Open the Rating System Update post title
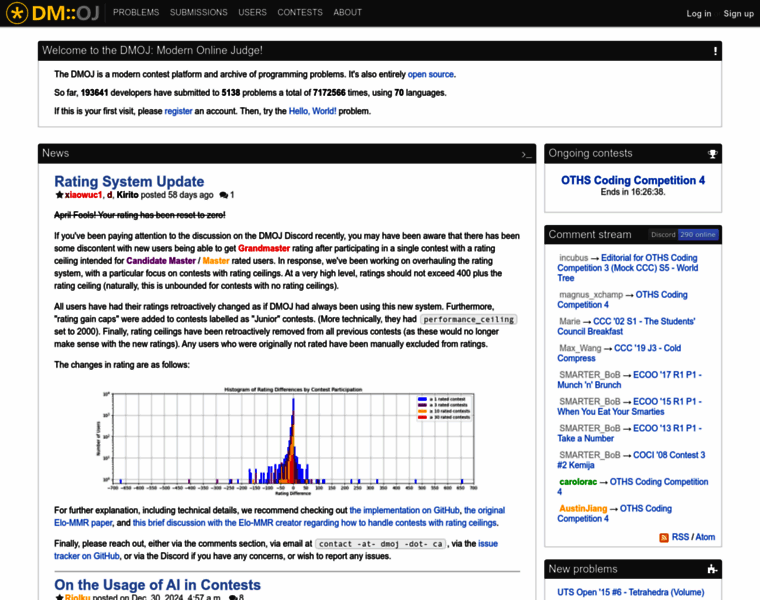The height and width of the screenshot is (600, 760). [129, 181]
